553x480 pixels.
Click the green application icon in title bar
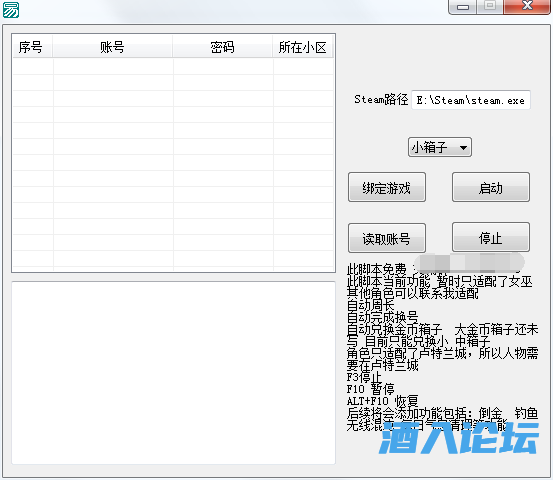pyautogui.click(x=11, y=10)
